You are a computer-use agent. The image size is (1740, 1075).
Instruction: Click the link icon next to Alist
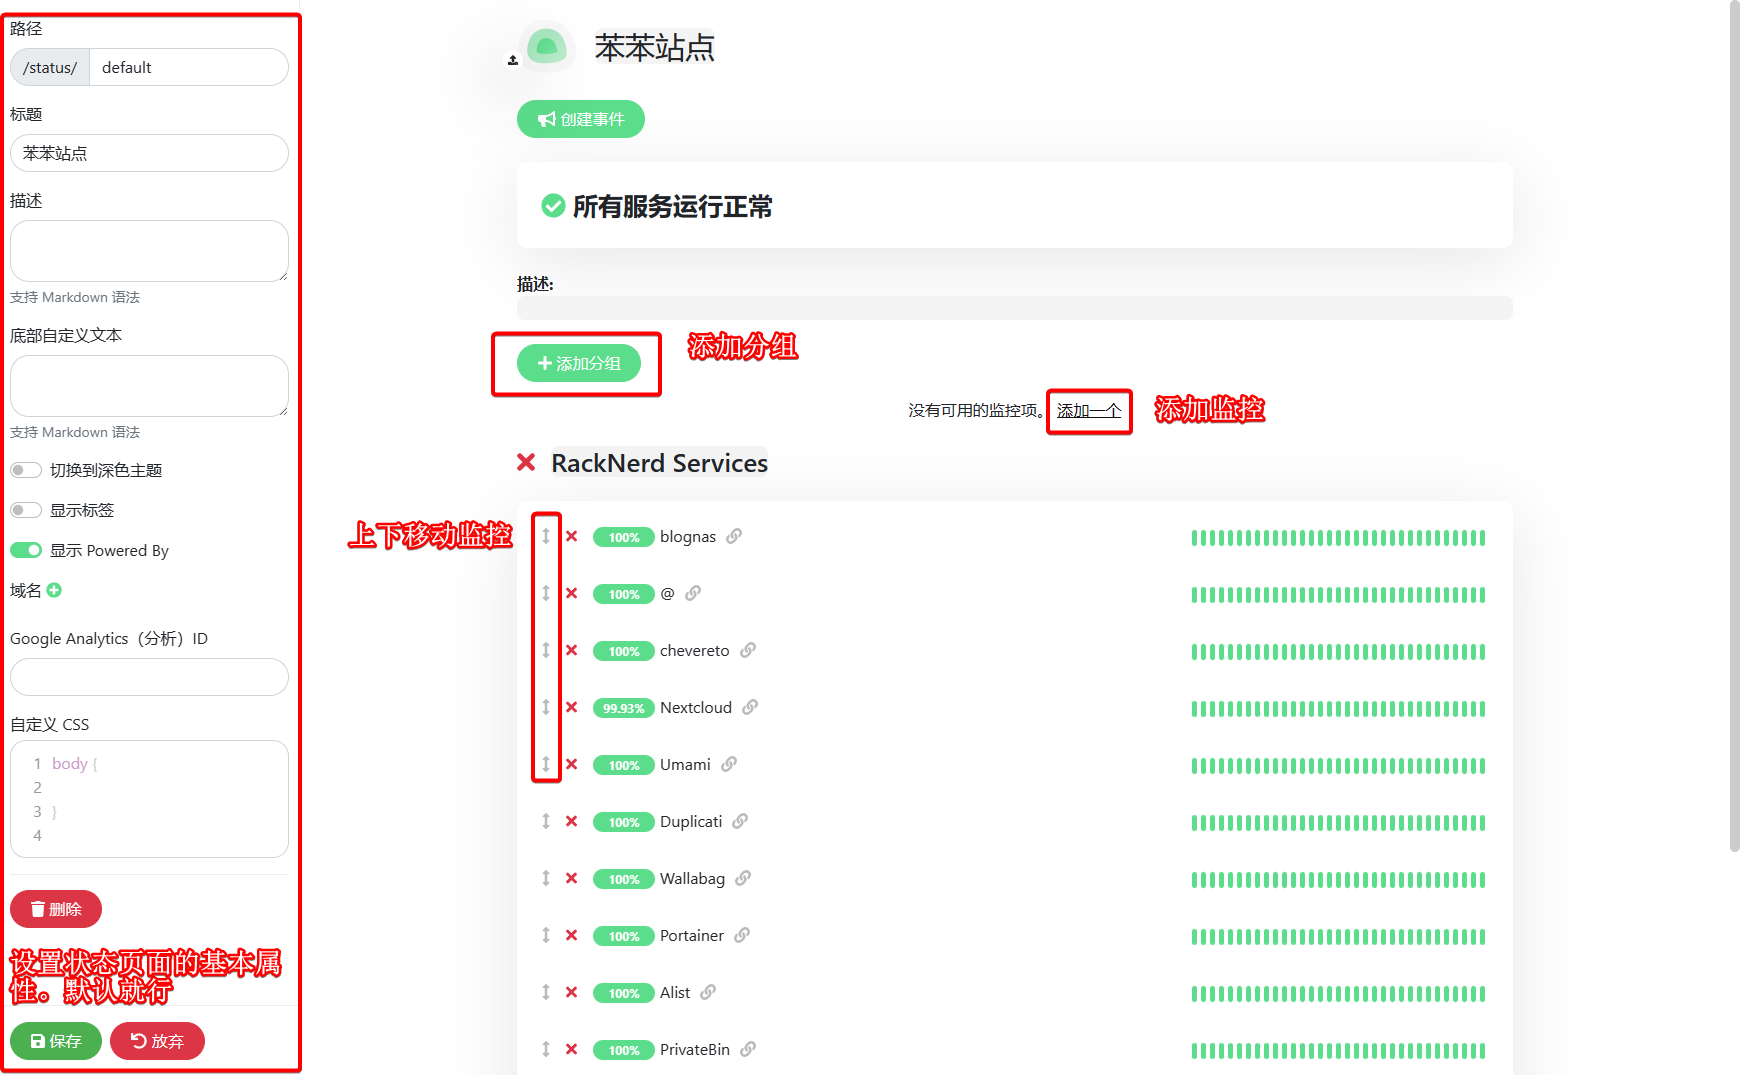coord(708,992)
